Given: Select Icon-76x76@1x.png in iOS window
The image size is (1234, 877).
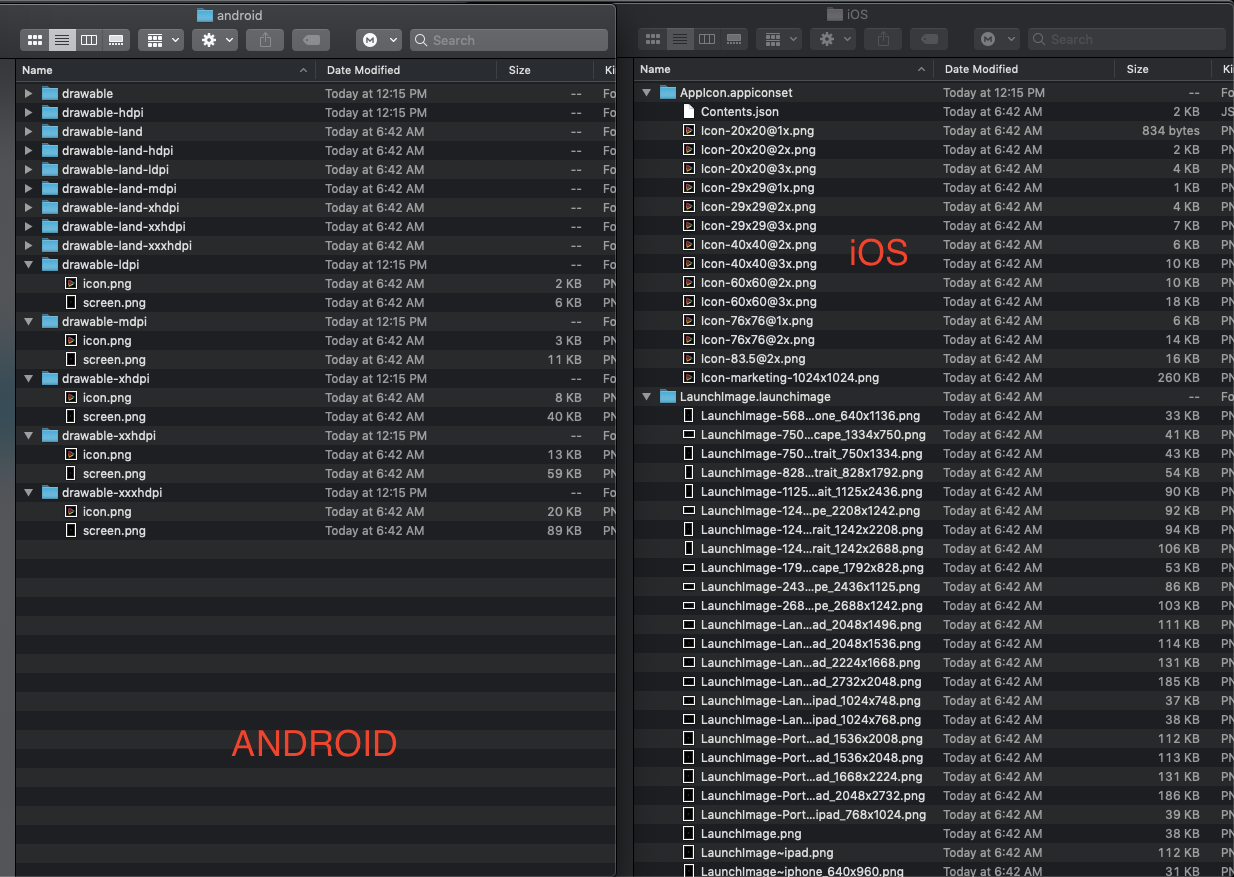Looking at the screenshot, I should pos(757,320).
